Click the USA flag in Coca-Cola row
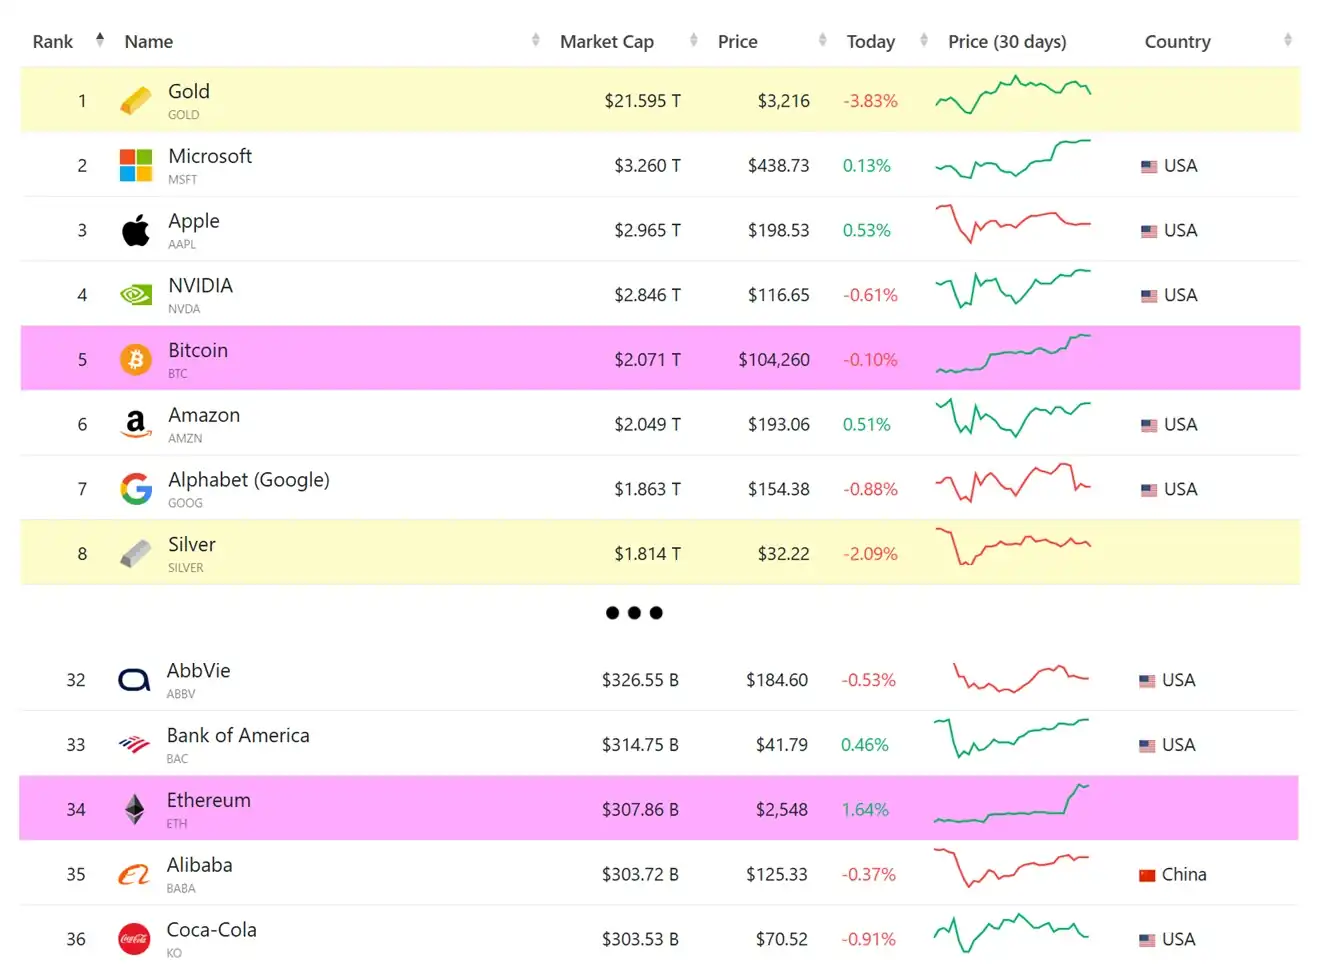Viewport: 1321px width, 964px height. pos(1147,940)
